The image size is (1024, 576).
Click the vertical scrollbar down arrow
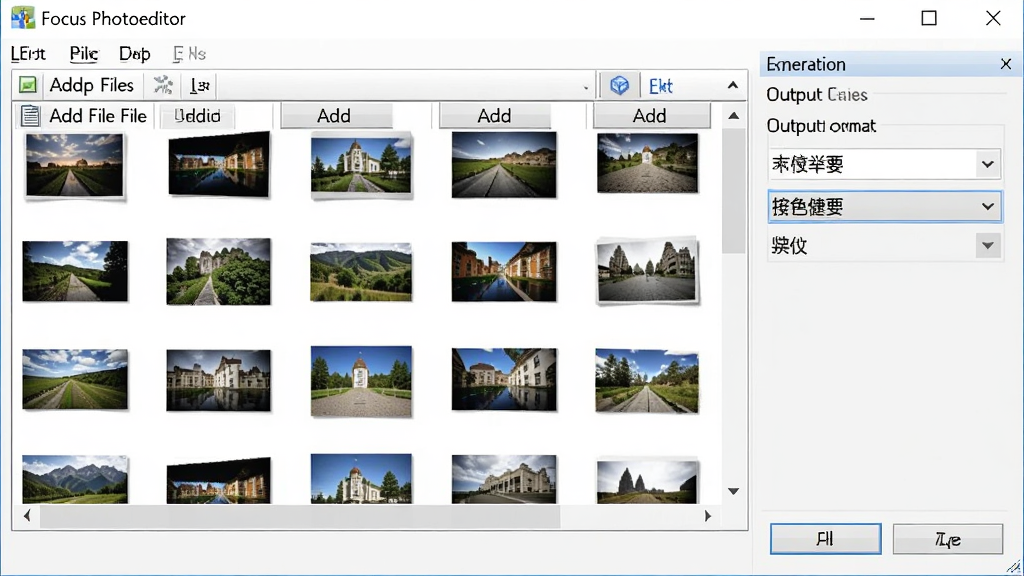[733, 491]
